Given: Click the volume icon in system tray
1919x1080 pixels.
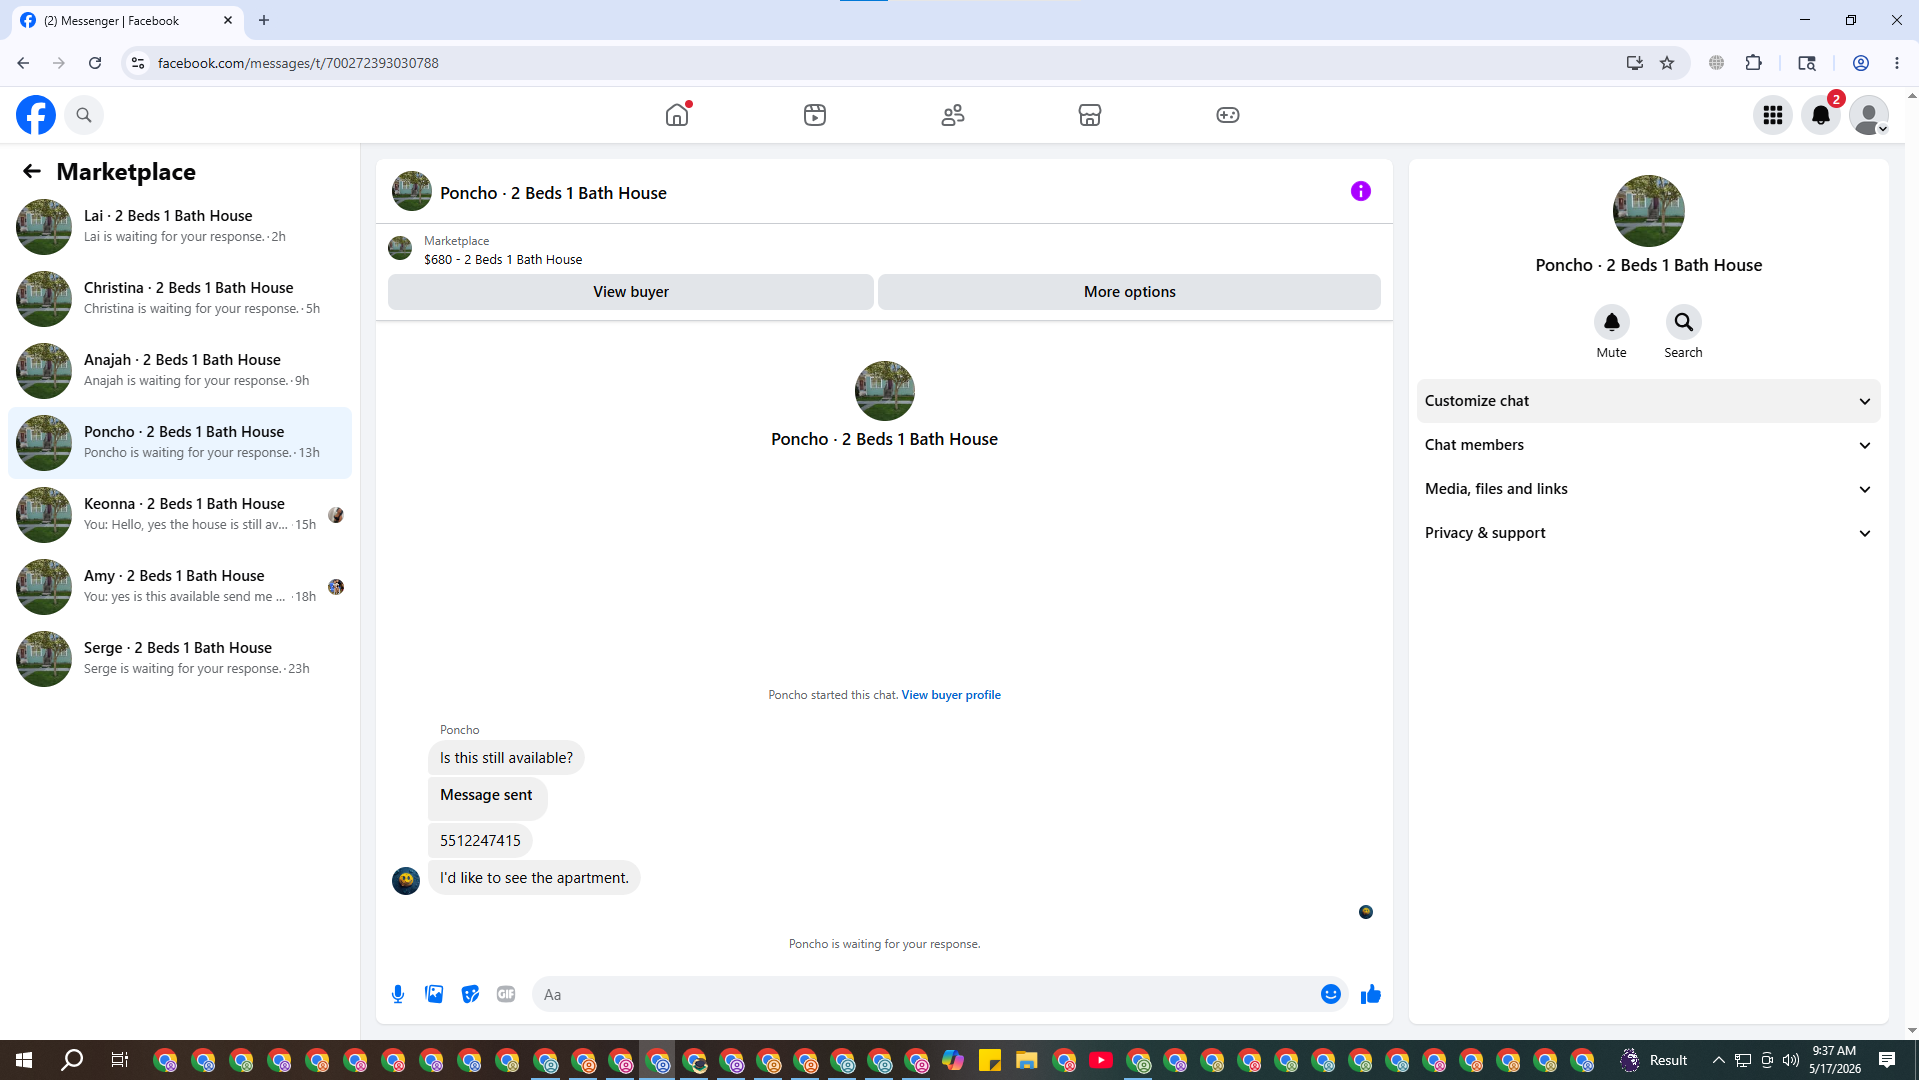Looking at the screenshot, I should click(1791, 1060).
